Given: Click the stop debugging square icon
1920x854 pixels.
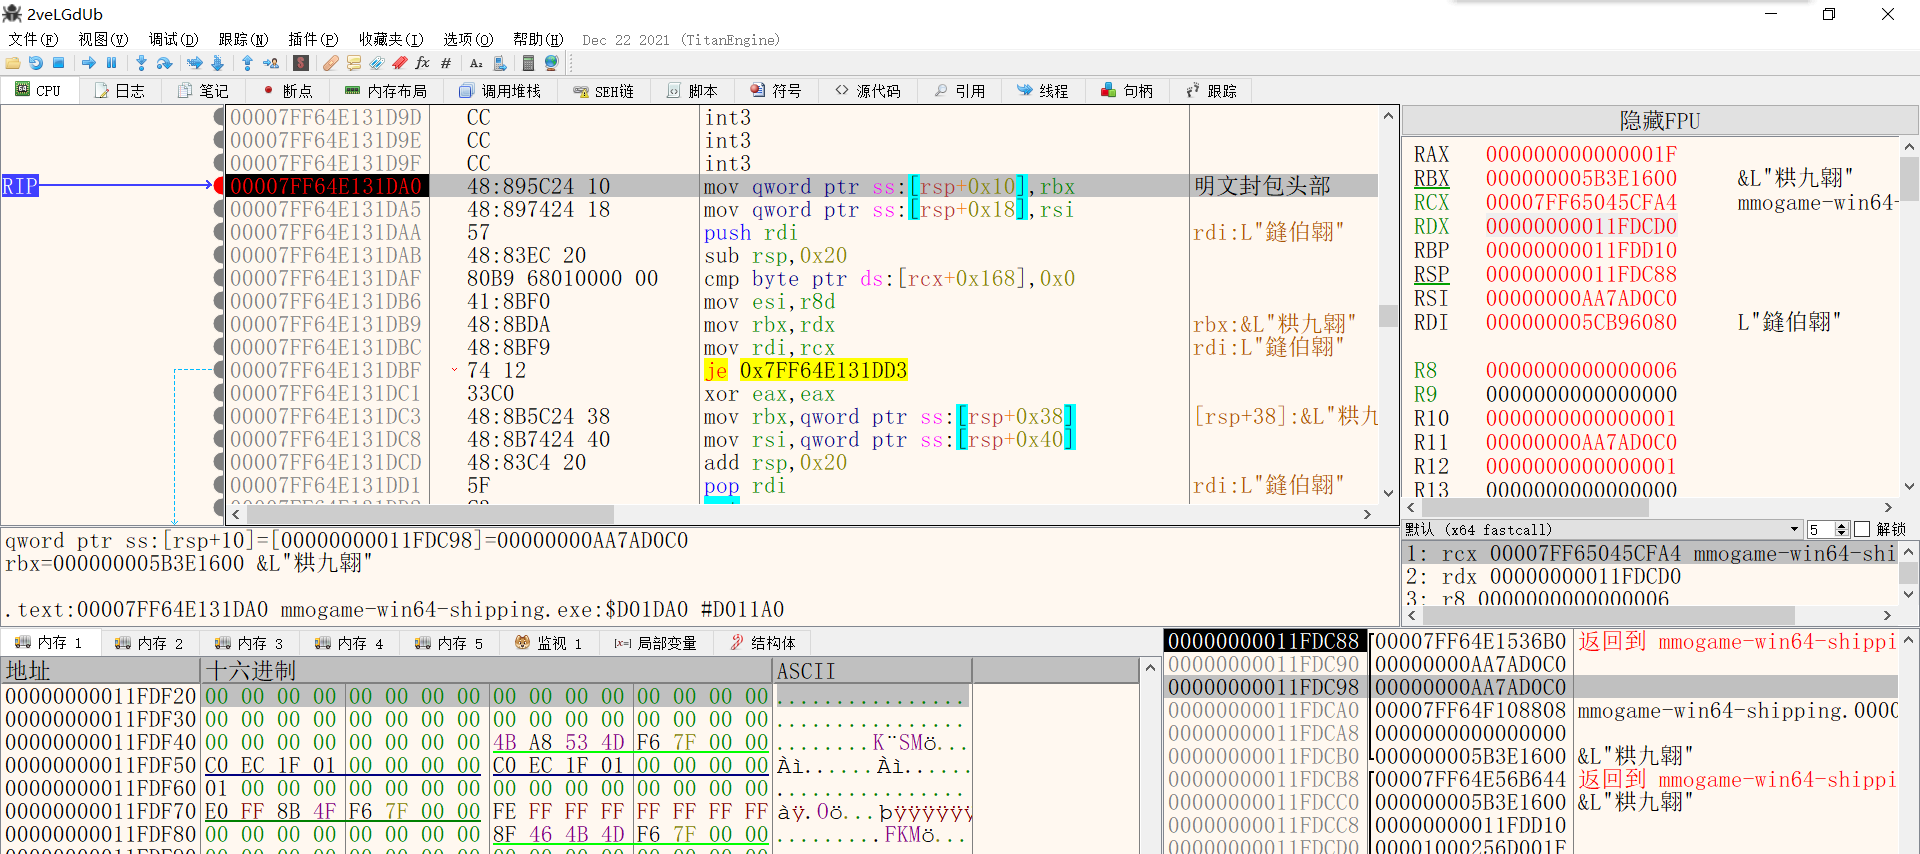Looking at the screenshot, I should [59, 63].
